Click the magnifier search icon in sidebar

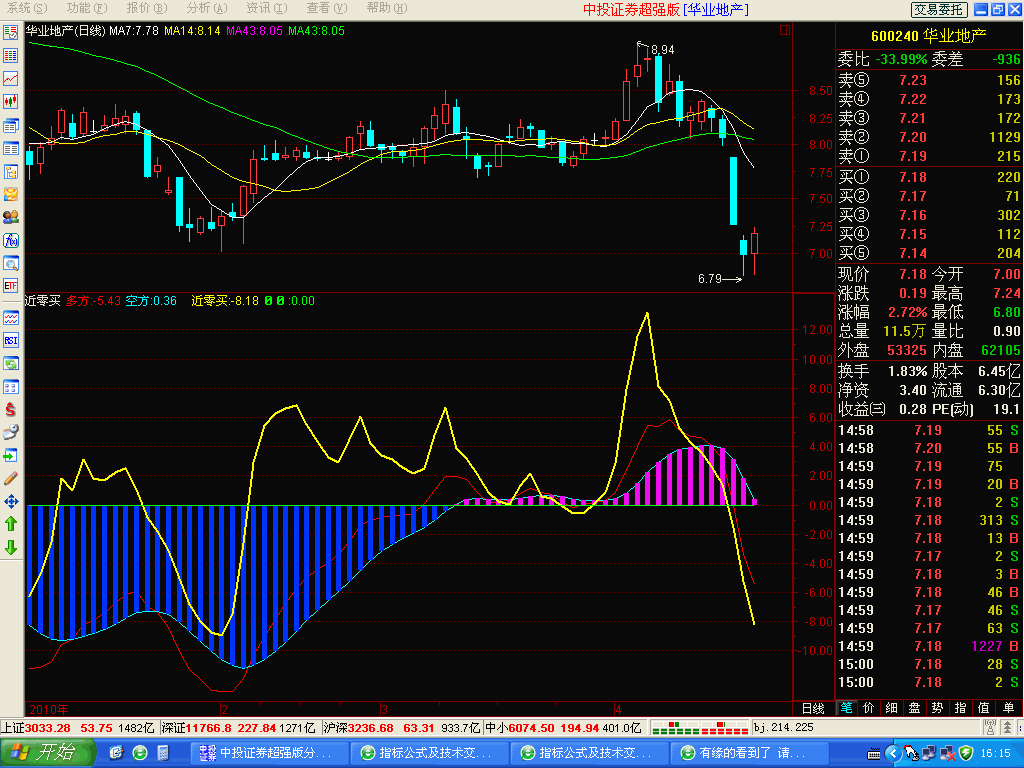coord(11,263)
